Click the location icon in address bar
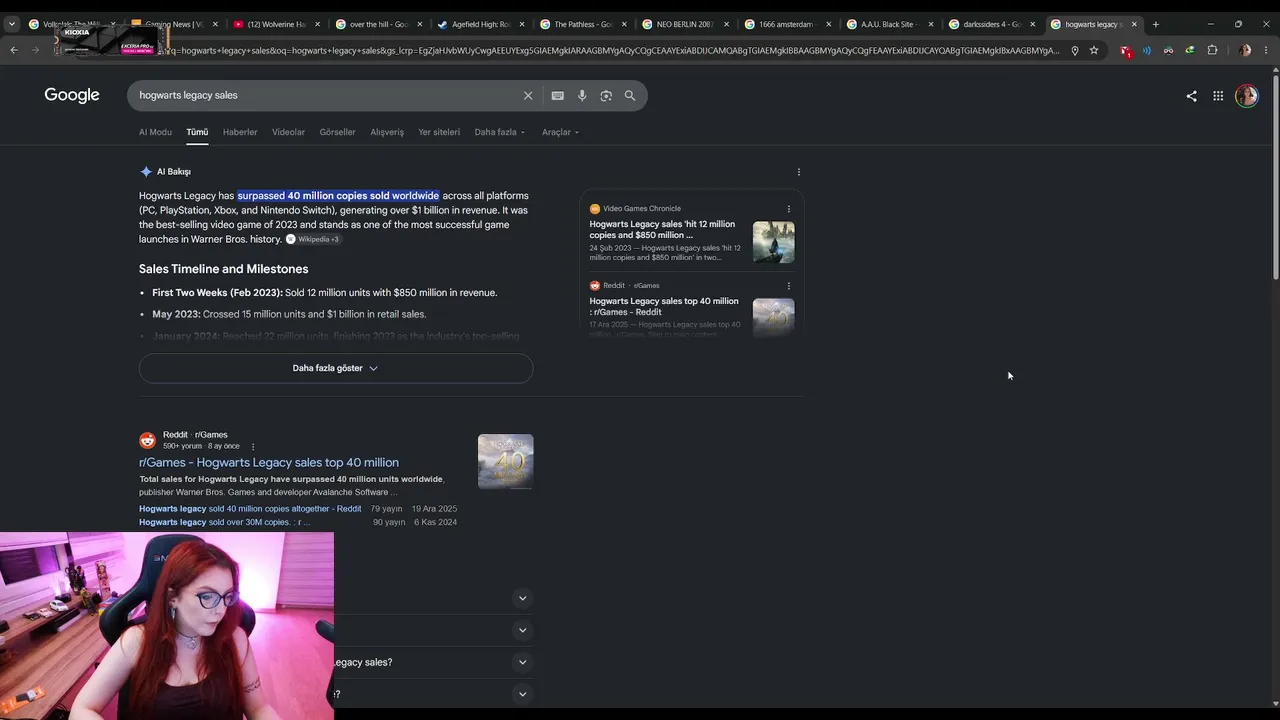Screen dimensions: 1280x720 tap(1075, 50)
